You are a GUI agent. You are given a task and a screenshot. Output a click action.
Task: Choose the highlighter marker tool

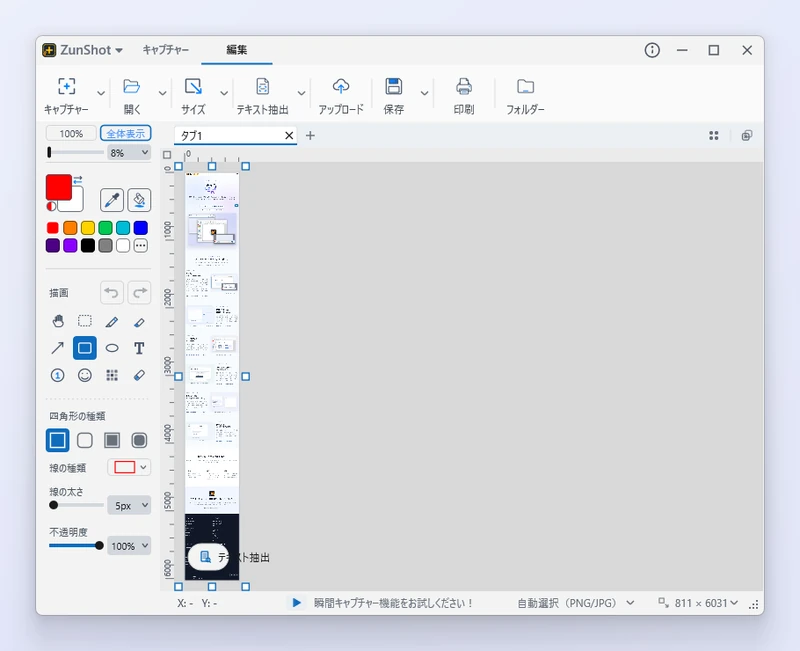point(139,321)
